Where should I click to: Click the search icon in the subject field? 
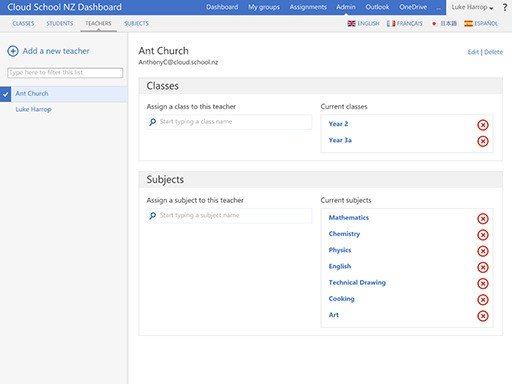pos(152,216)
